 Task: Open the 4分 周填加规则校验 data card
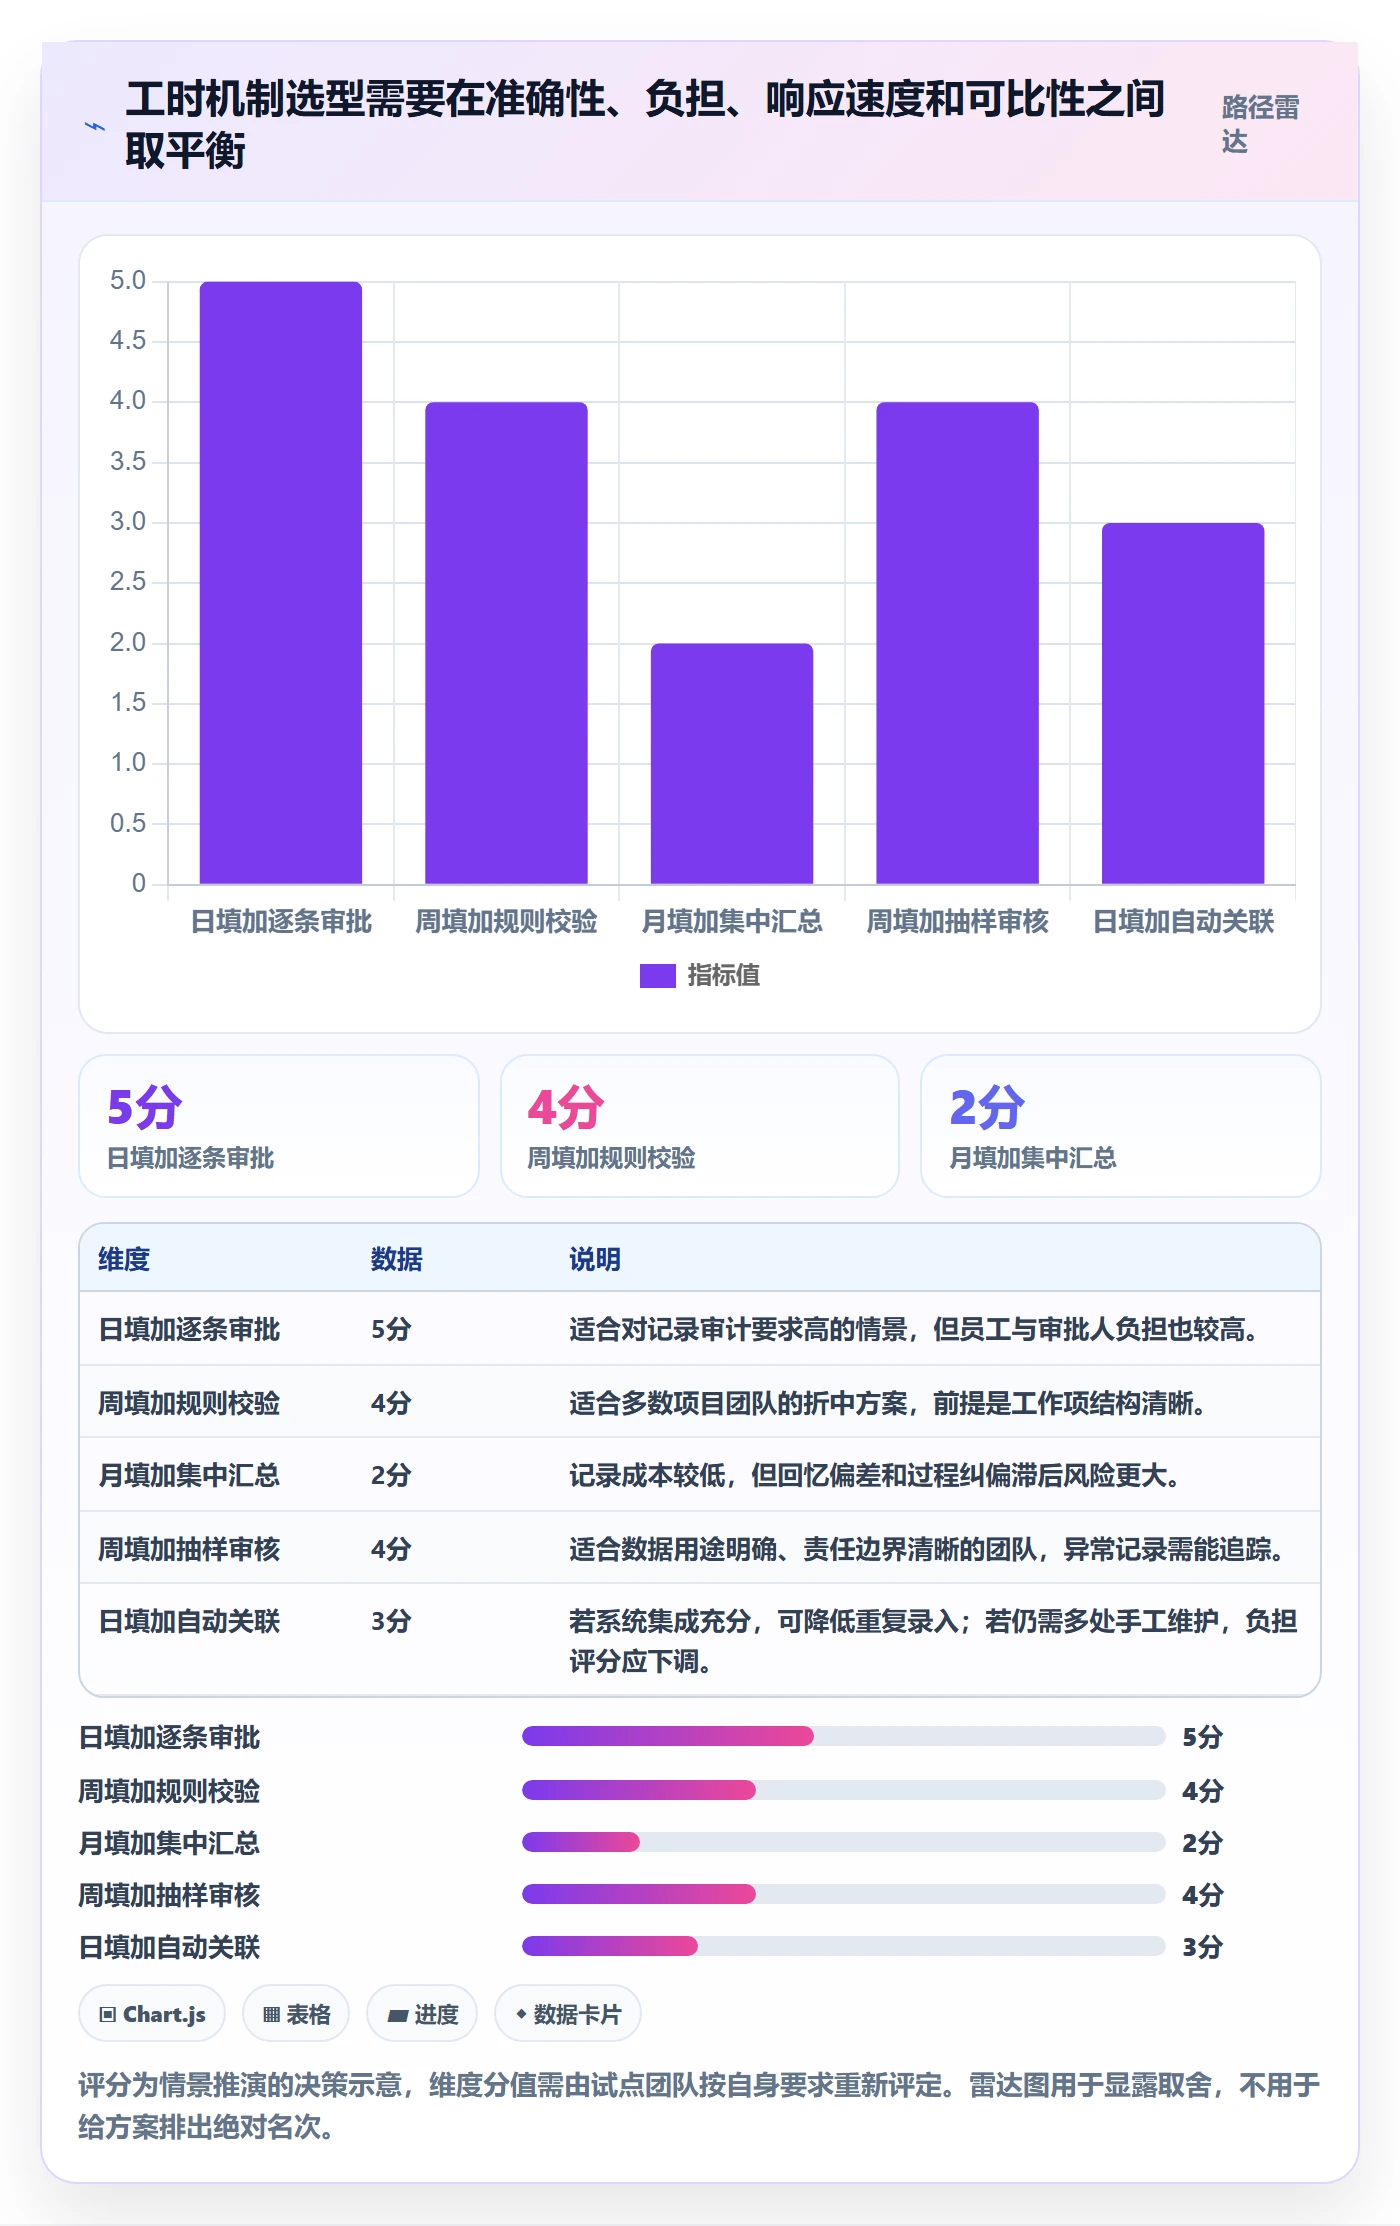(700, 1126)
